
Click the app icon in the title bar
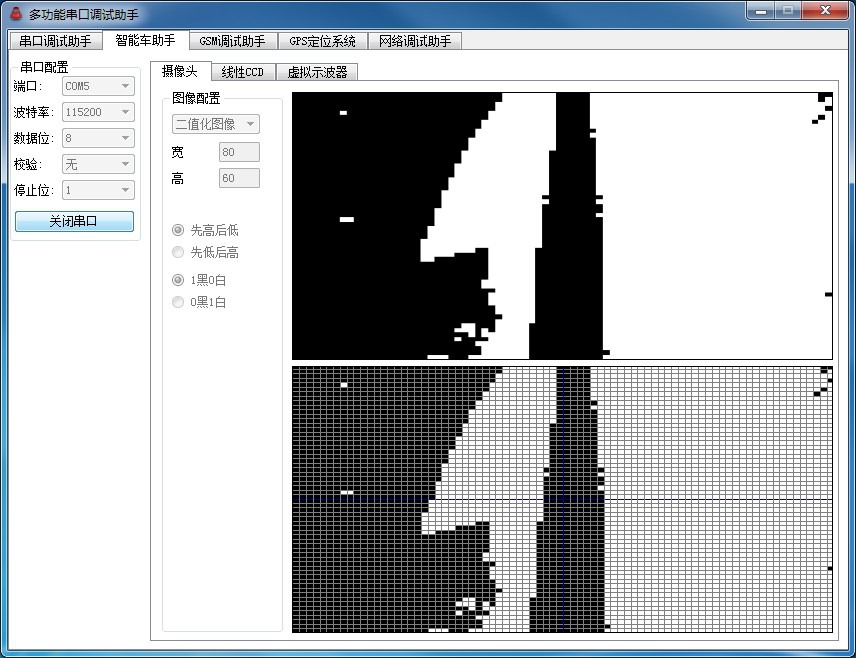click(16, 14)
